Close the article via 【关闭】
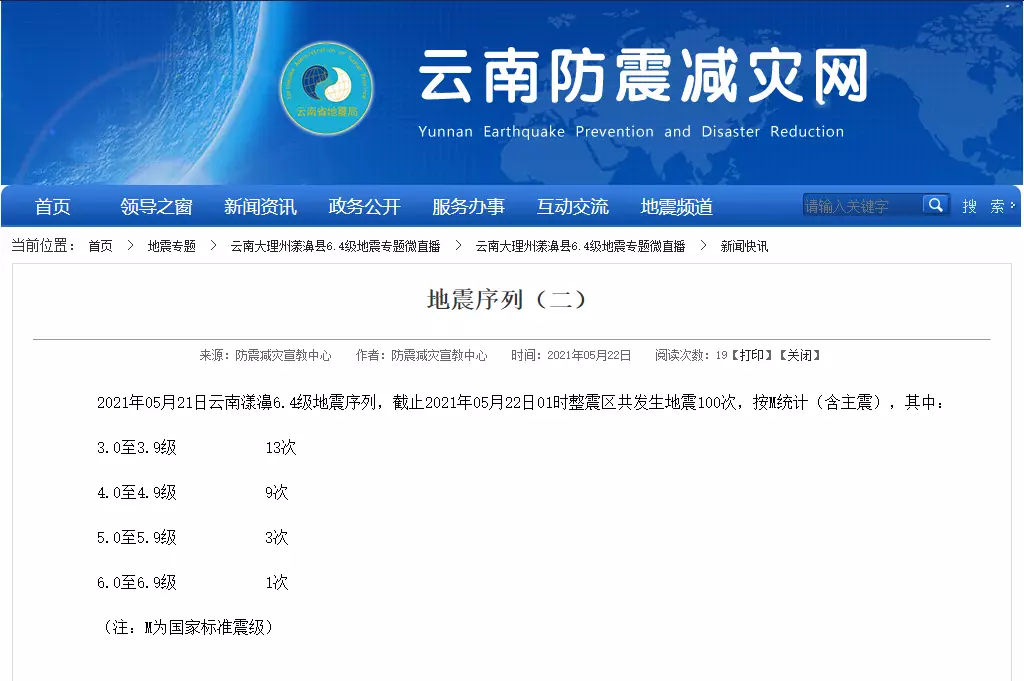This screenshot has height=681, width=1024. coord(799,355)
